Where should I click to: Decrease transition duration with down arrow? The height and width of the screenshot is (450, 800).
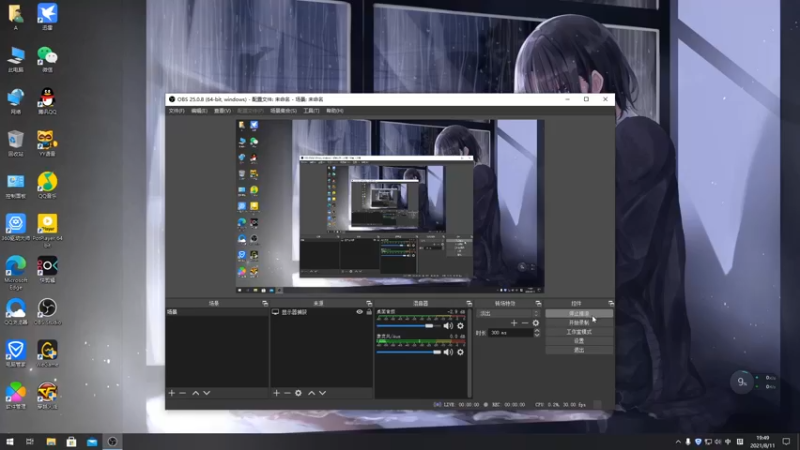tap(537, 335)
